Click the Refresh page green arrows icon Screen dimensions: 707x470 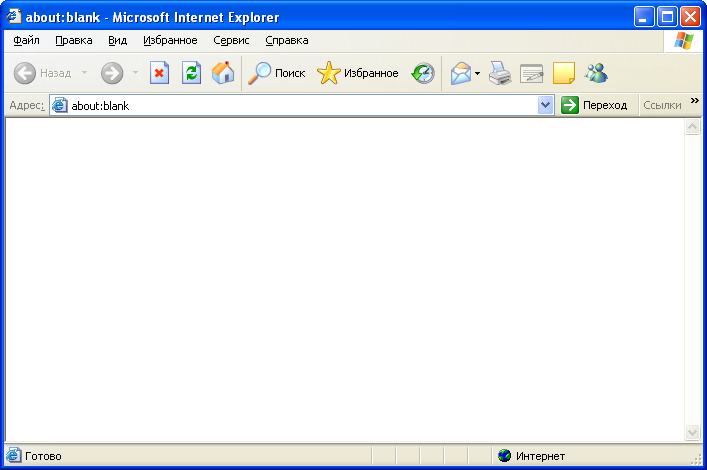click(191, 73)
